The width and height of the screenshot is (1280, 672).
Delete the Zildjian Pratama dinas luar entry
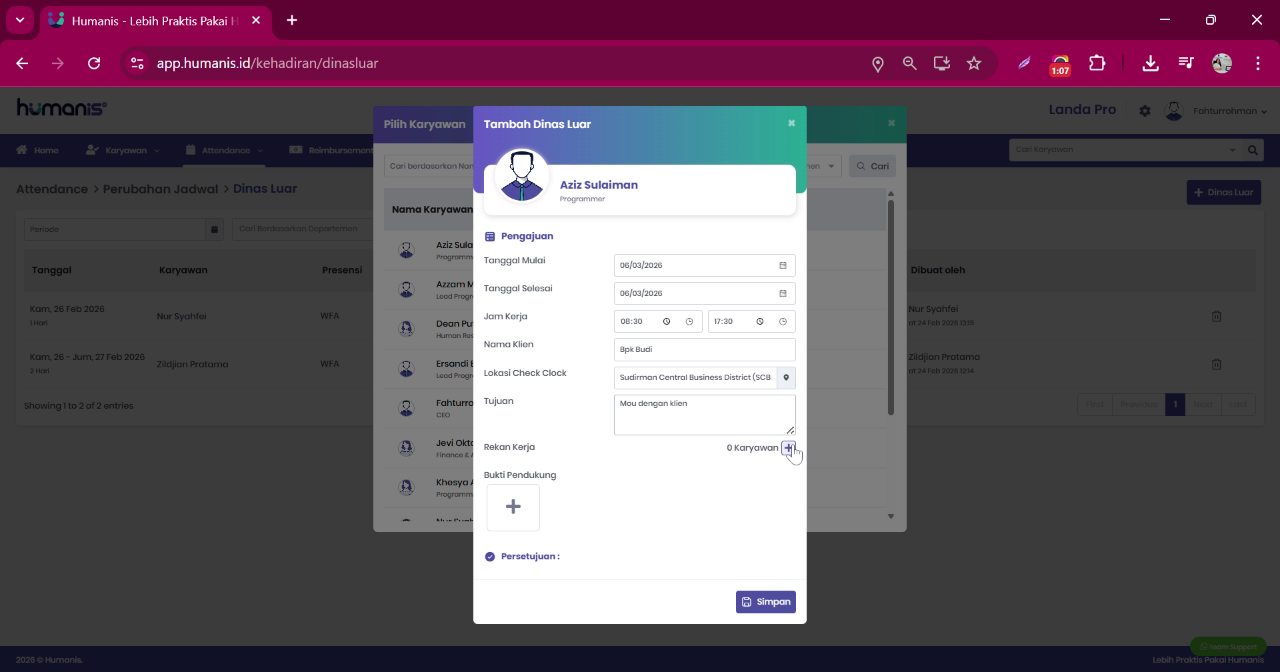[1217, 364]
